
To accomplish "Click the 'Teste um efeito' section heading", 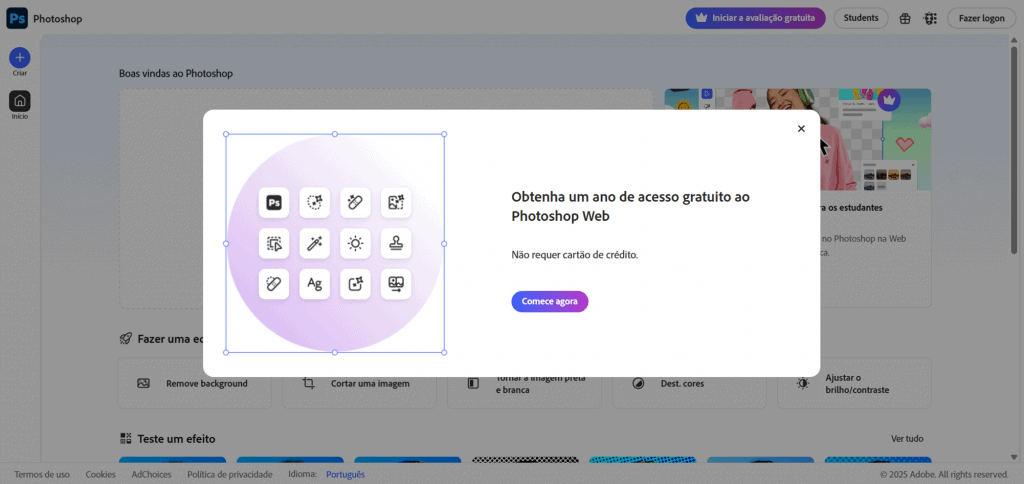I will 176,439.
